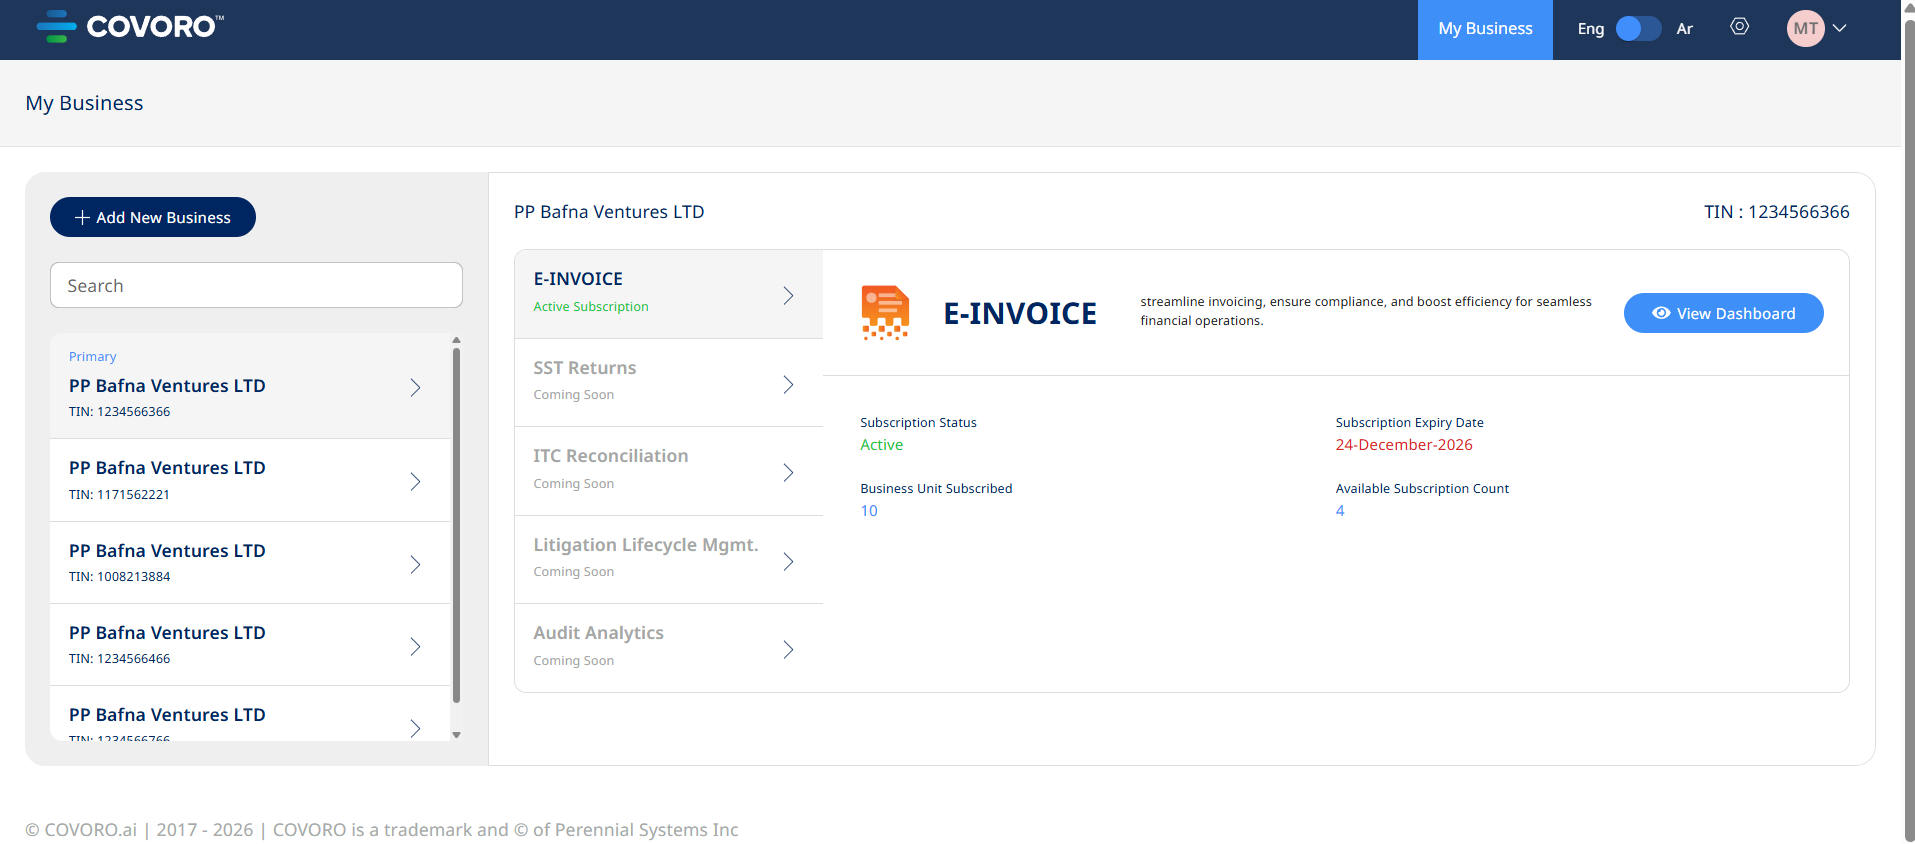Click the COVORO logo
The image size is (1915, 844).
(130, 27)
